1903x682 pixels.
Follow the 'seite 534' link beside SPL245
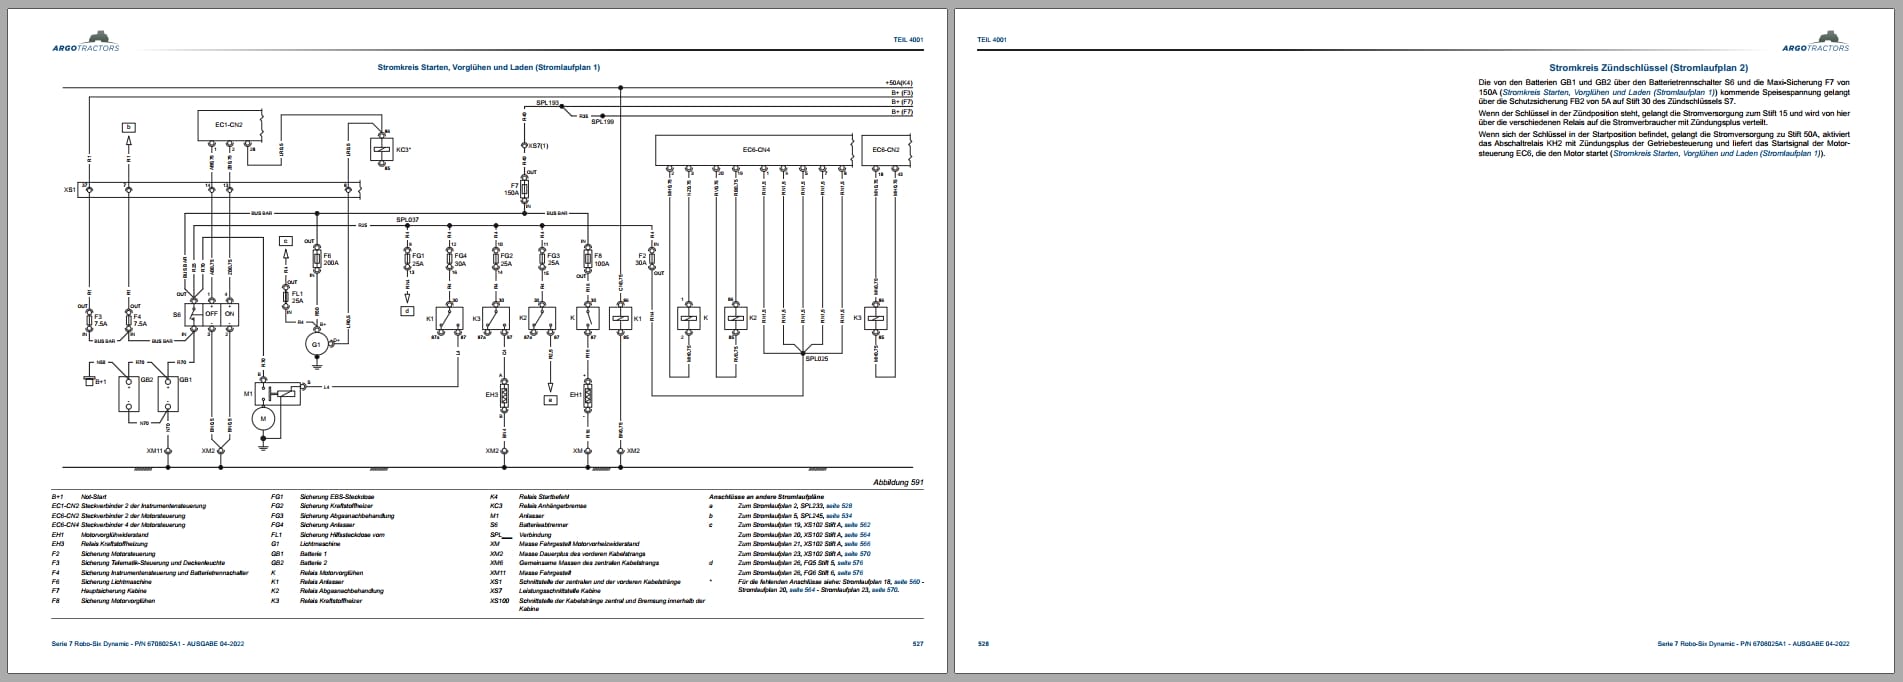pos(839,516)
